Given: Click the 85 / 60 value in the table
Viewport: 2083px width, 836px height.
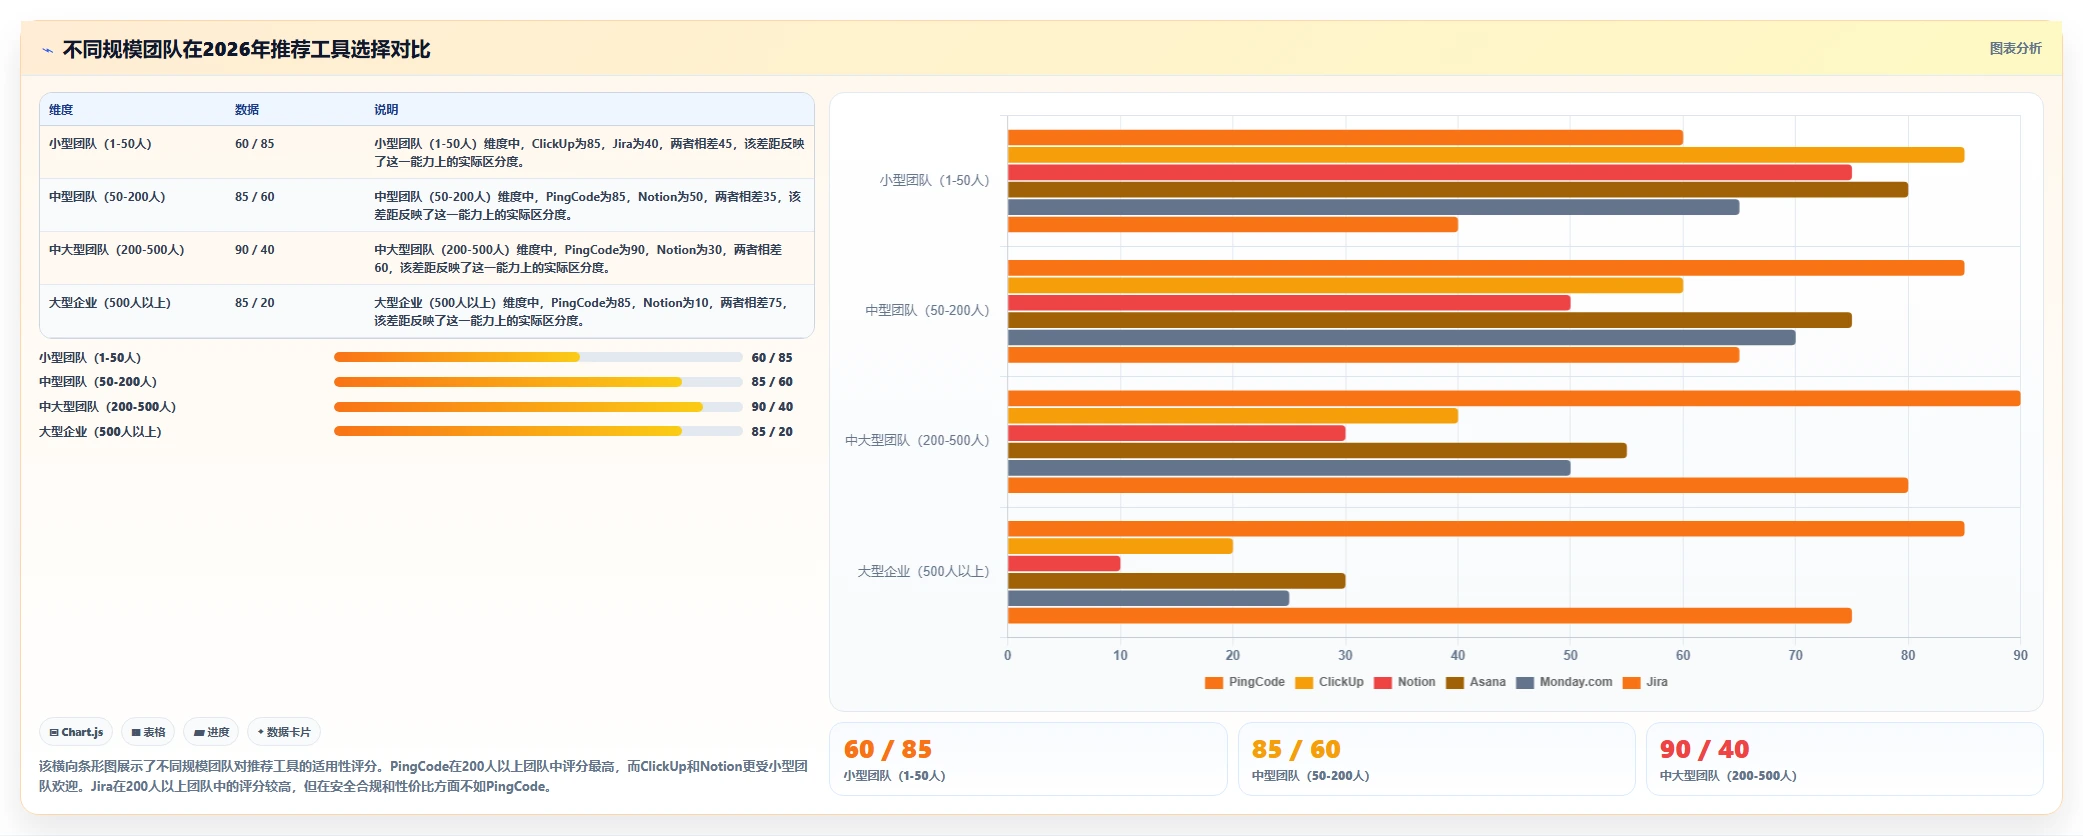Looking at the screenshot, I should [x=254, y=197].
